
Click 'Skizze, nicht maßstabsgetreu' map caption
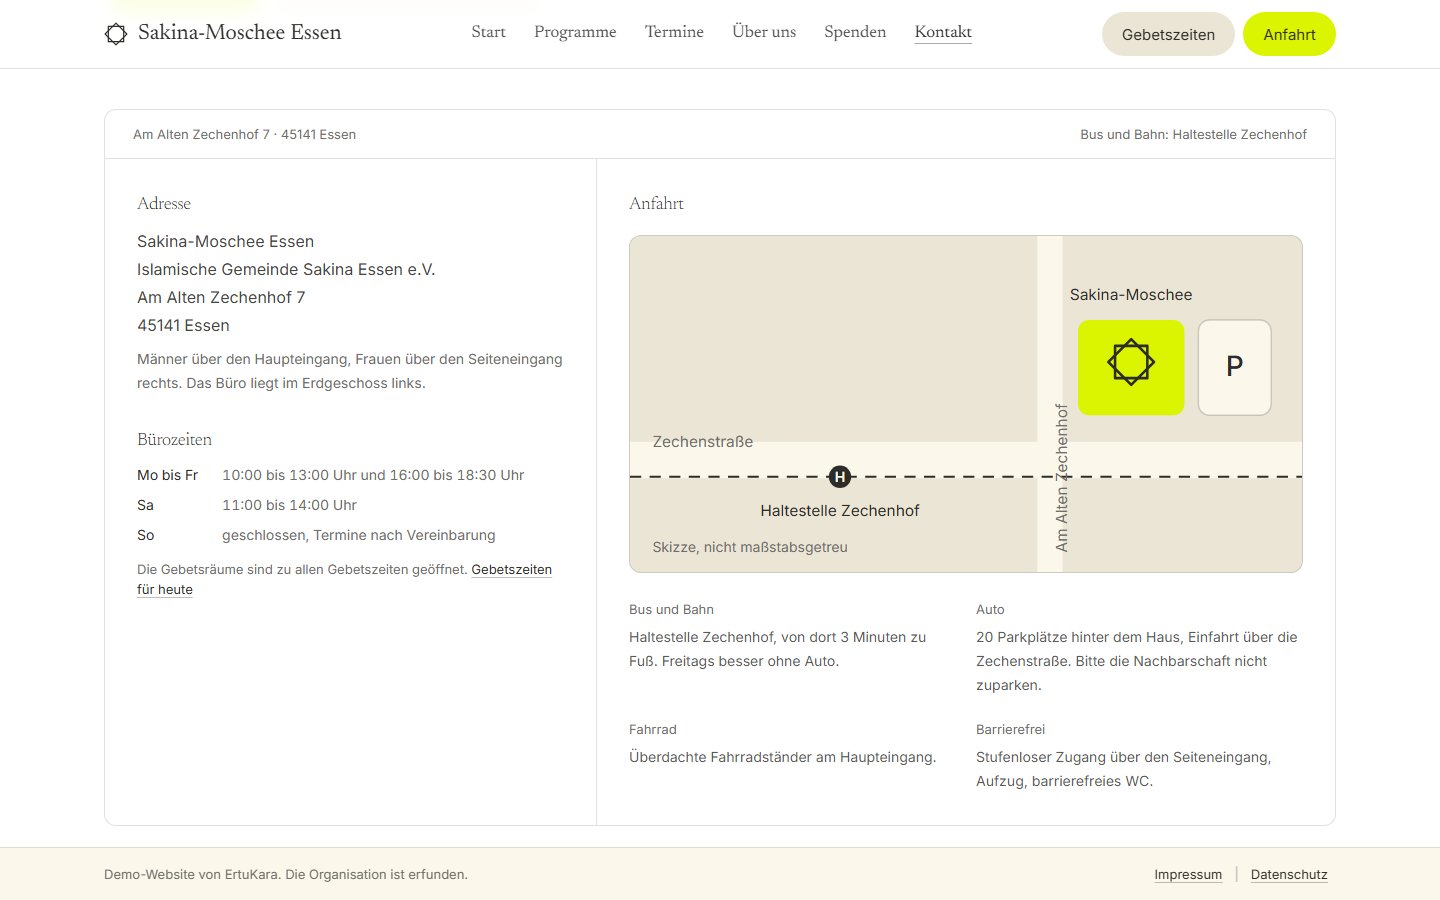pyautogui.click(x=750, y=547)
